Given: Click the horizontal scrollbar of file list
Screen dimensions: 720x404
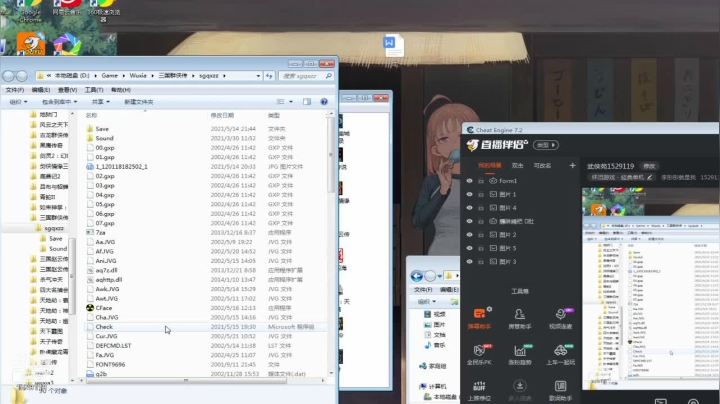Looking at the screenshot, I should click(x=186, y=380).
